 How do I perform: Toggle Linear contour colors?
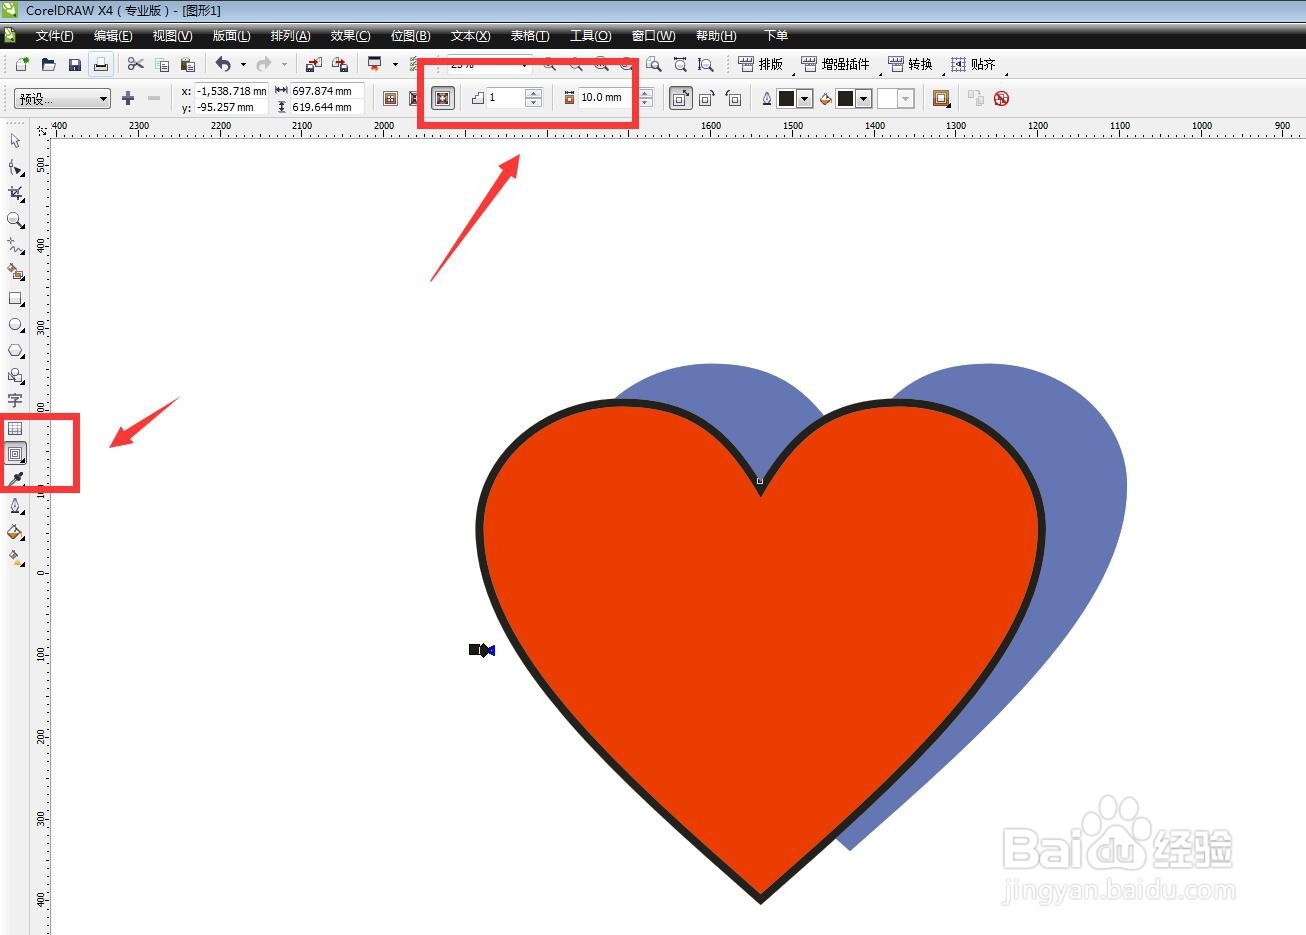[680, 98]
